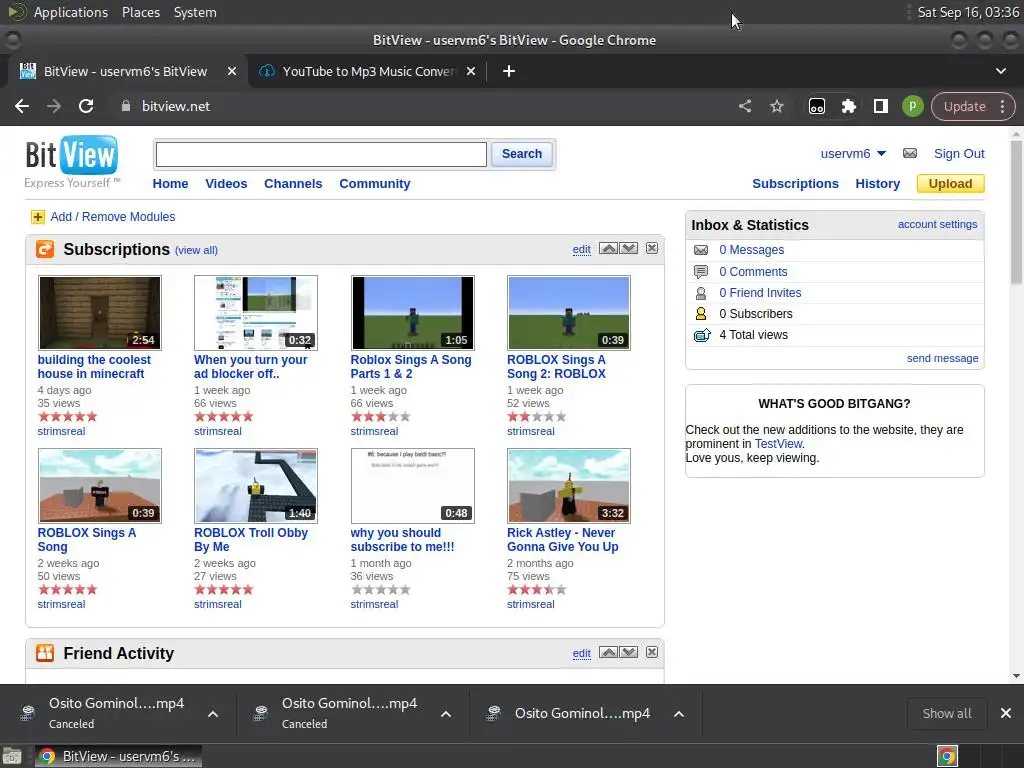Click the Search button
Screen dimensions: 1024x768
click(x=522, y=154)
